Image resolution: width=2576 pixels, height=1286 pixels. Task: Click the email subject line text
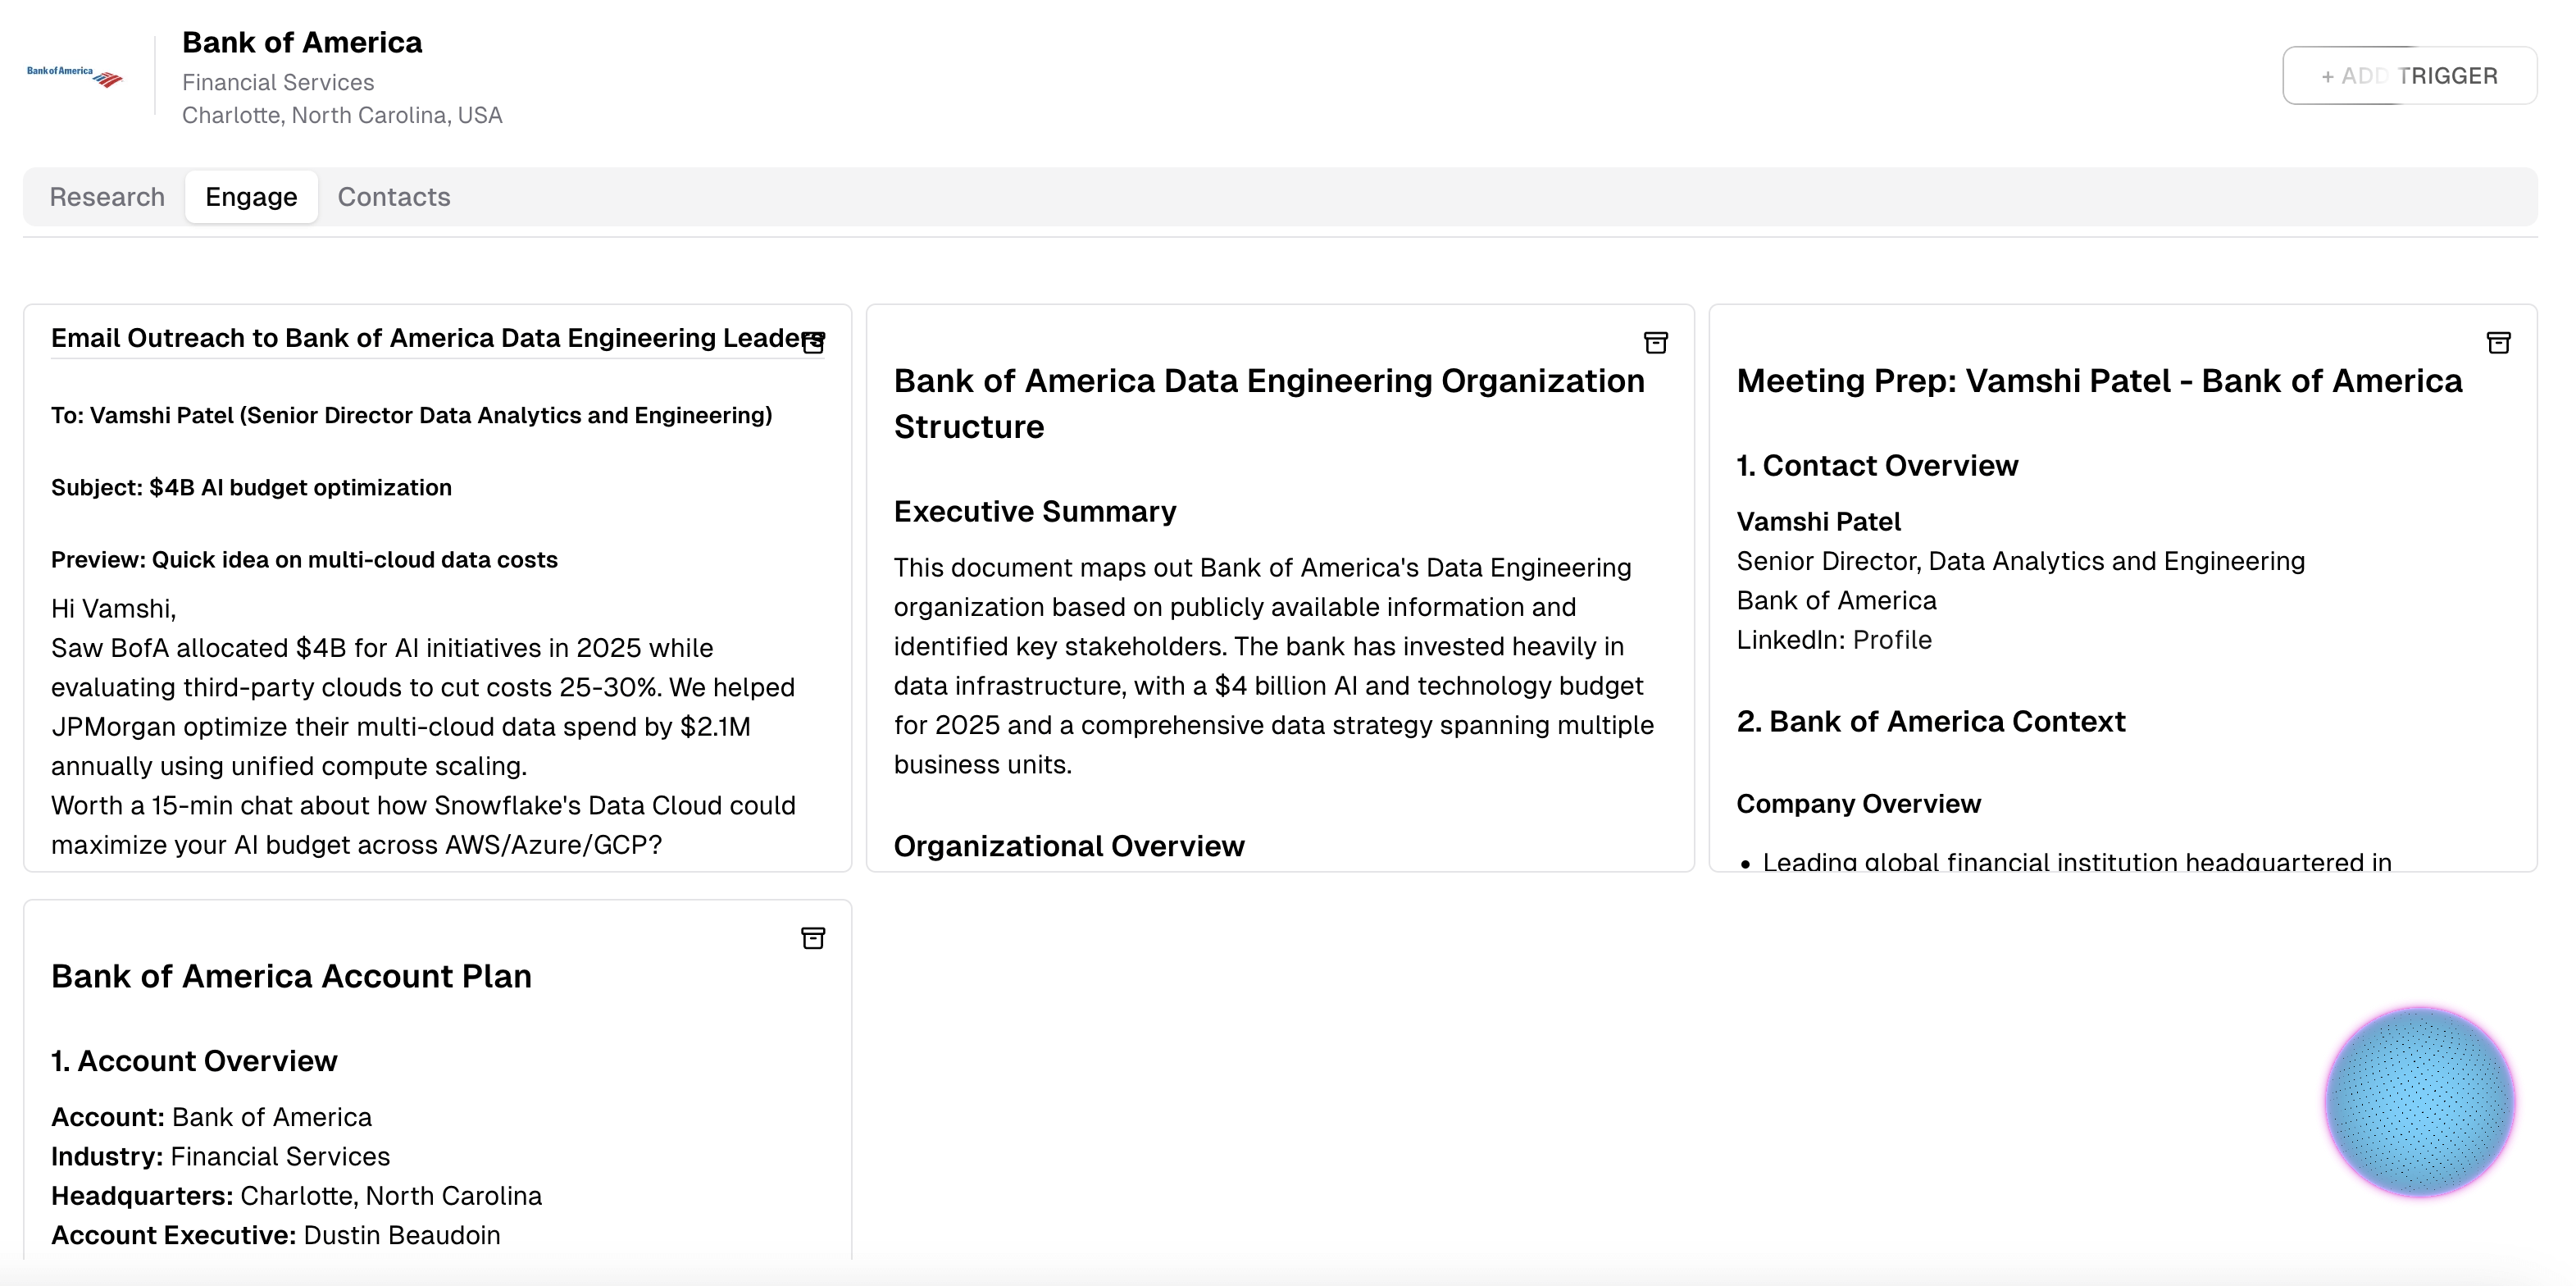[251, 488]
